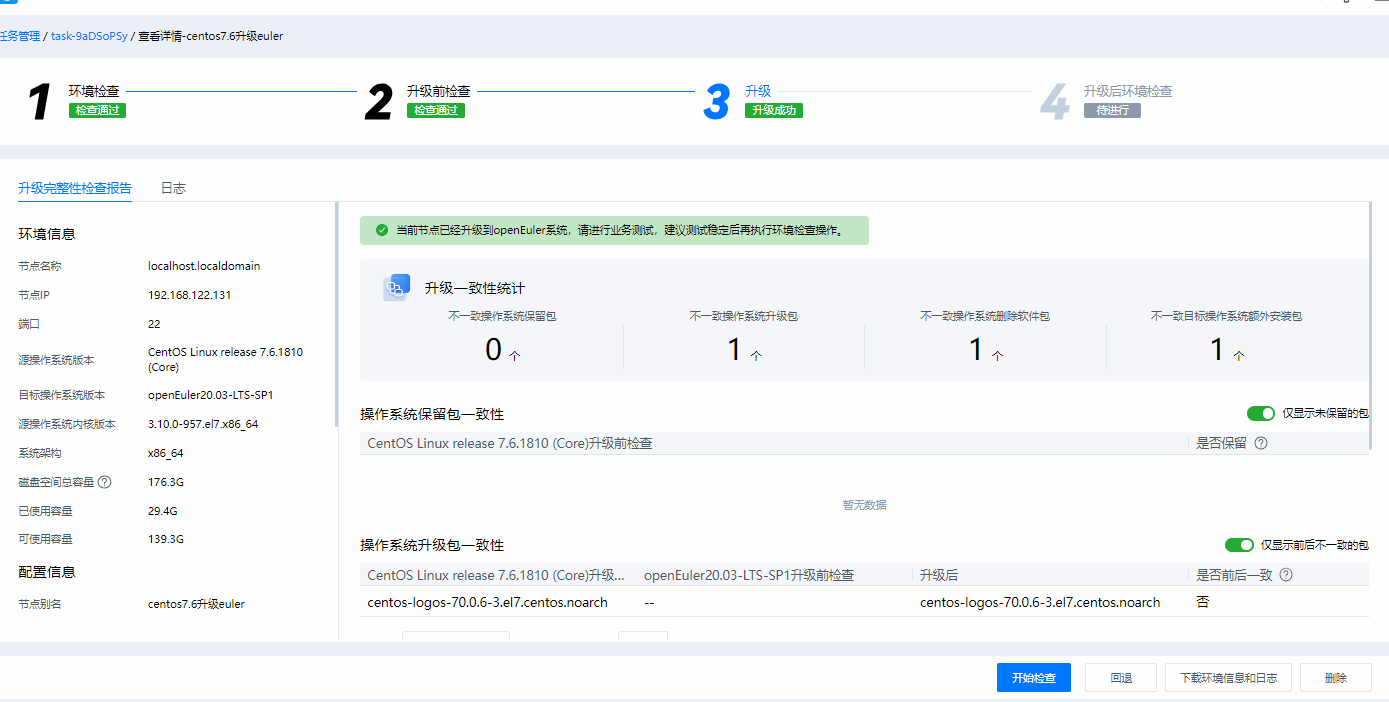Click used capacity 29.4G
Screen dimensions: 1389x702
point(163,511)
